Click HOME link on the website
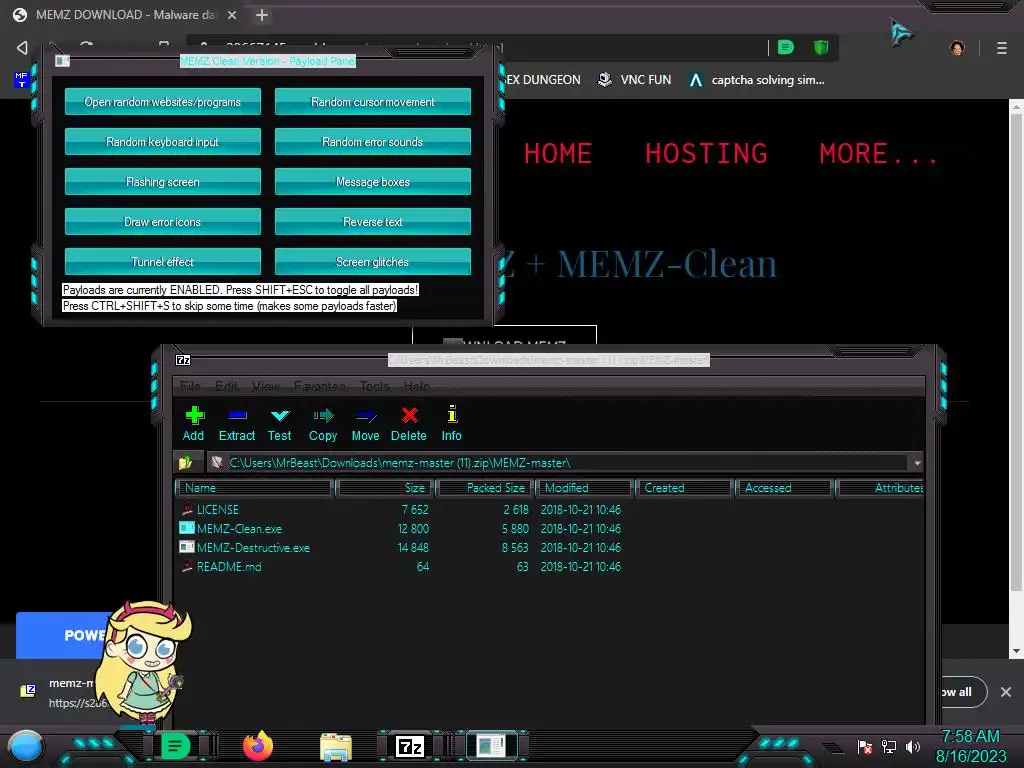This screenshot has width=1024, height=768. click(558, 154)
